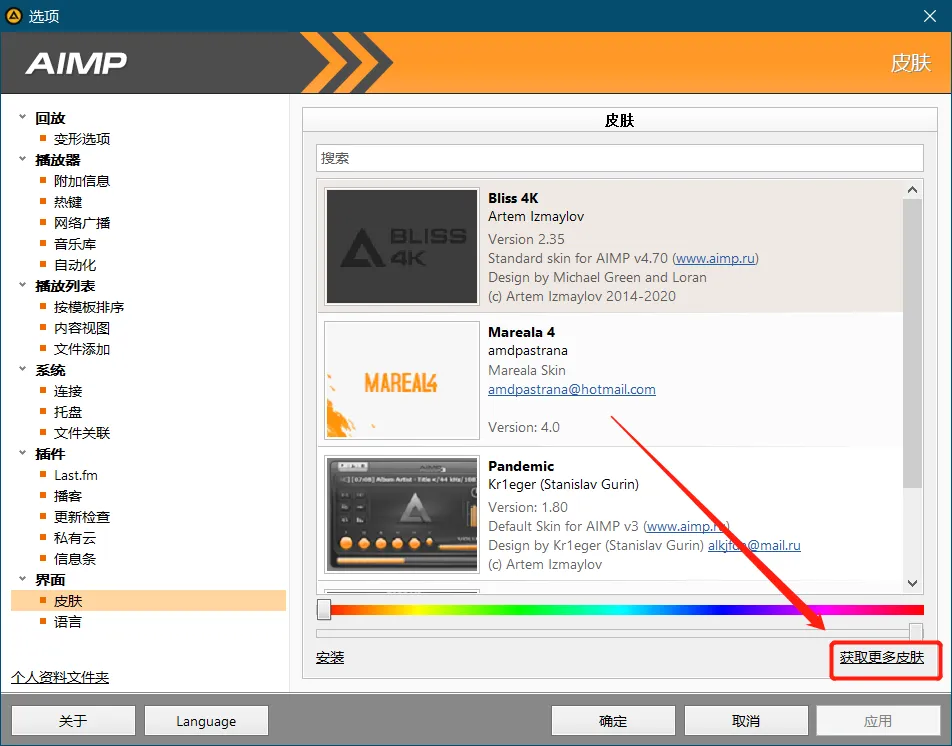Click the AIMP logo in header

click(76, 63)
